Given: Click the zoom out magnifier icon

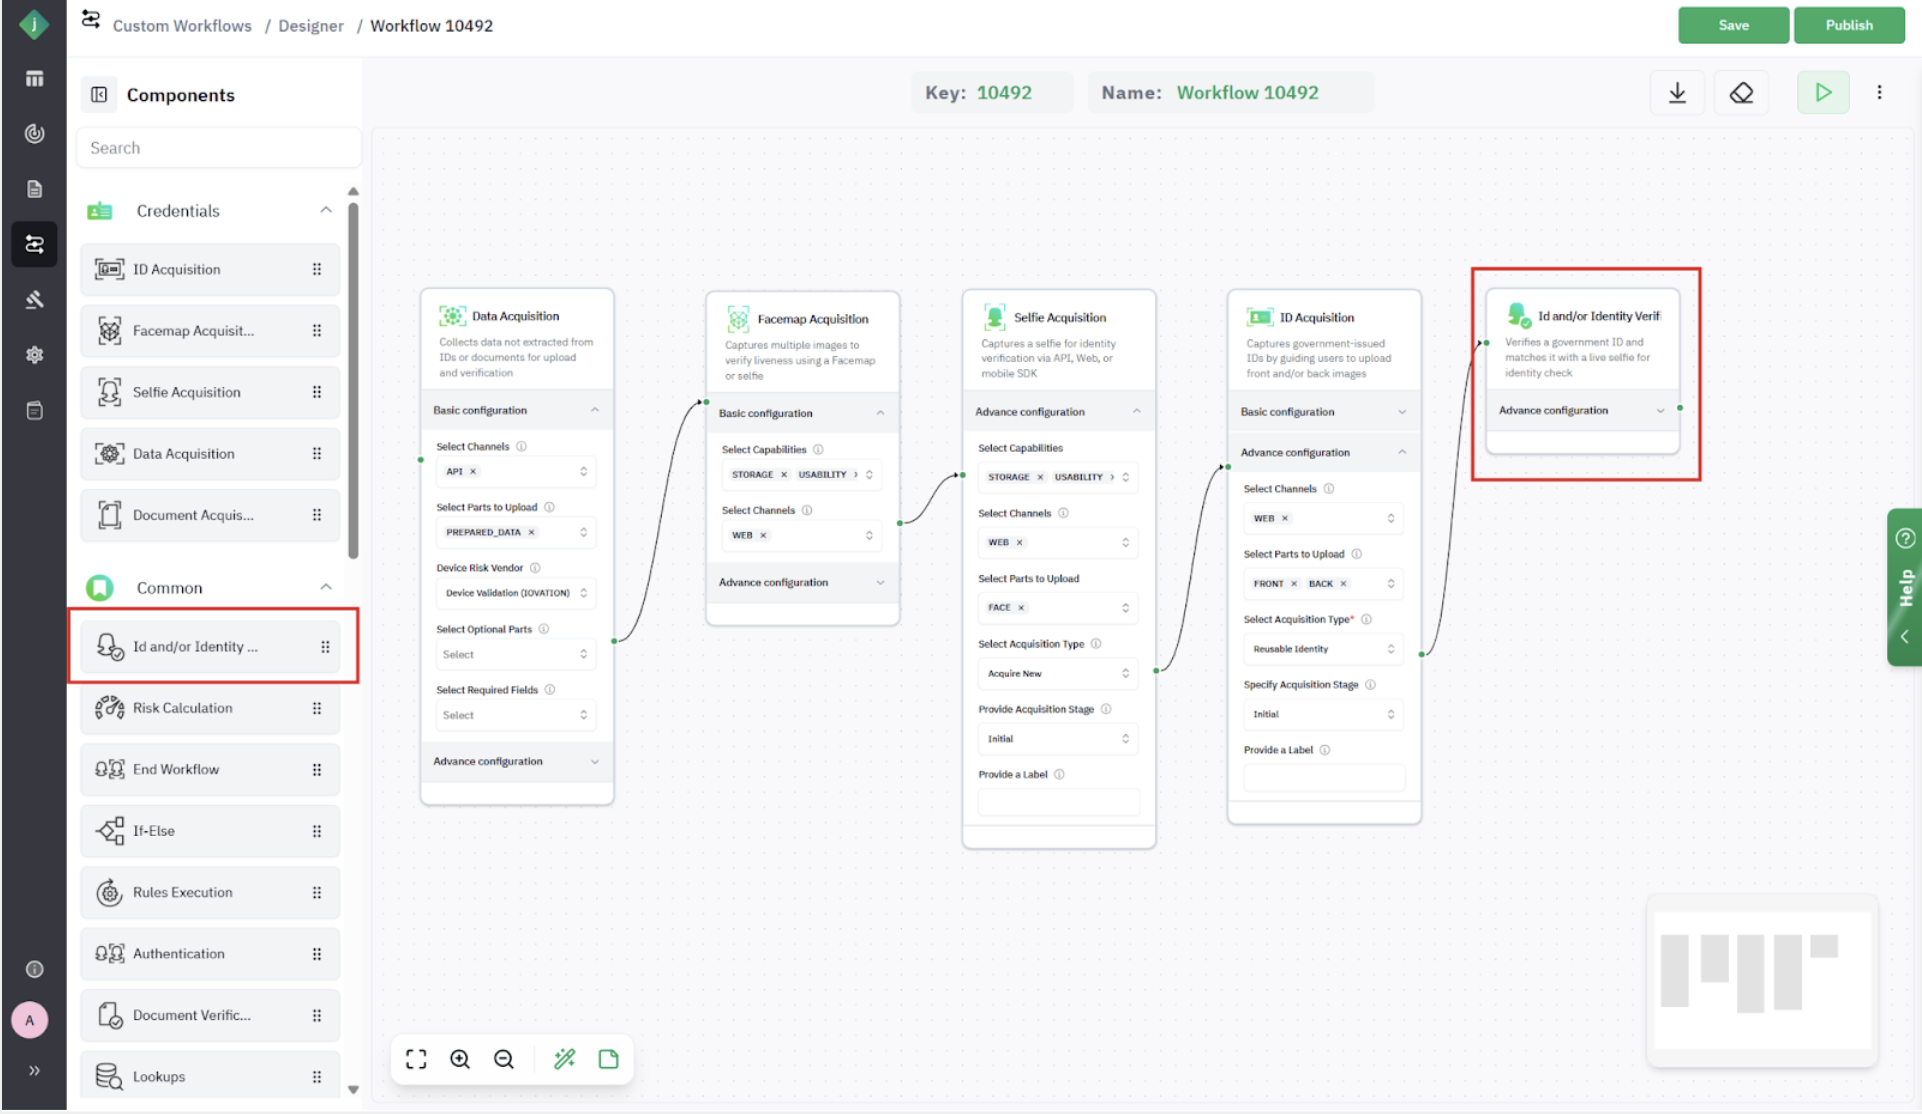Looking at the screenshot, I should click(504, 1059).
